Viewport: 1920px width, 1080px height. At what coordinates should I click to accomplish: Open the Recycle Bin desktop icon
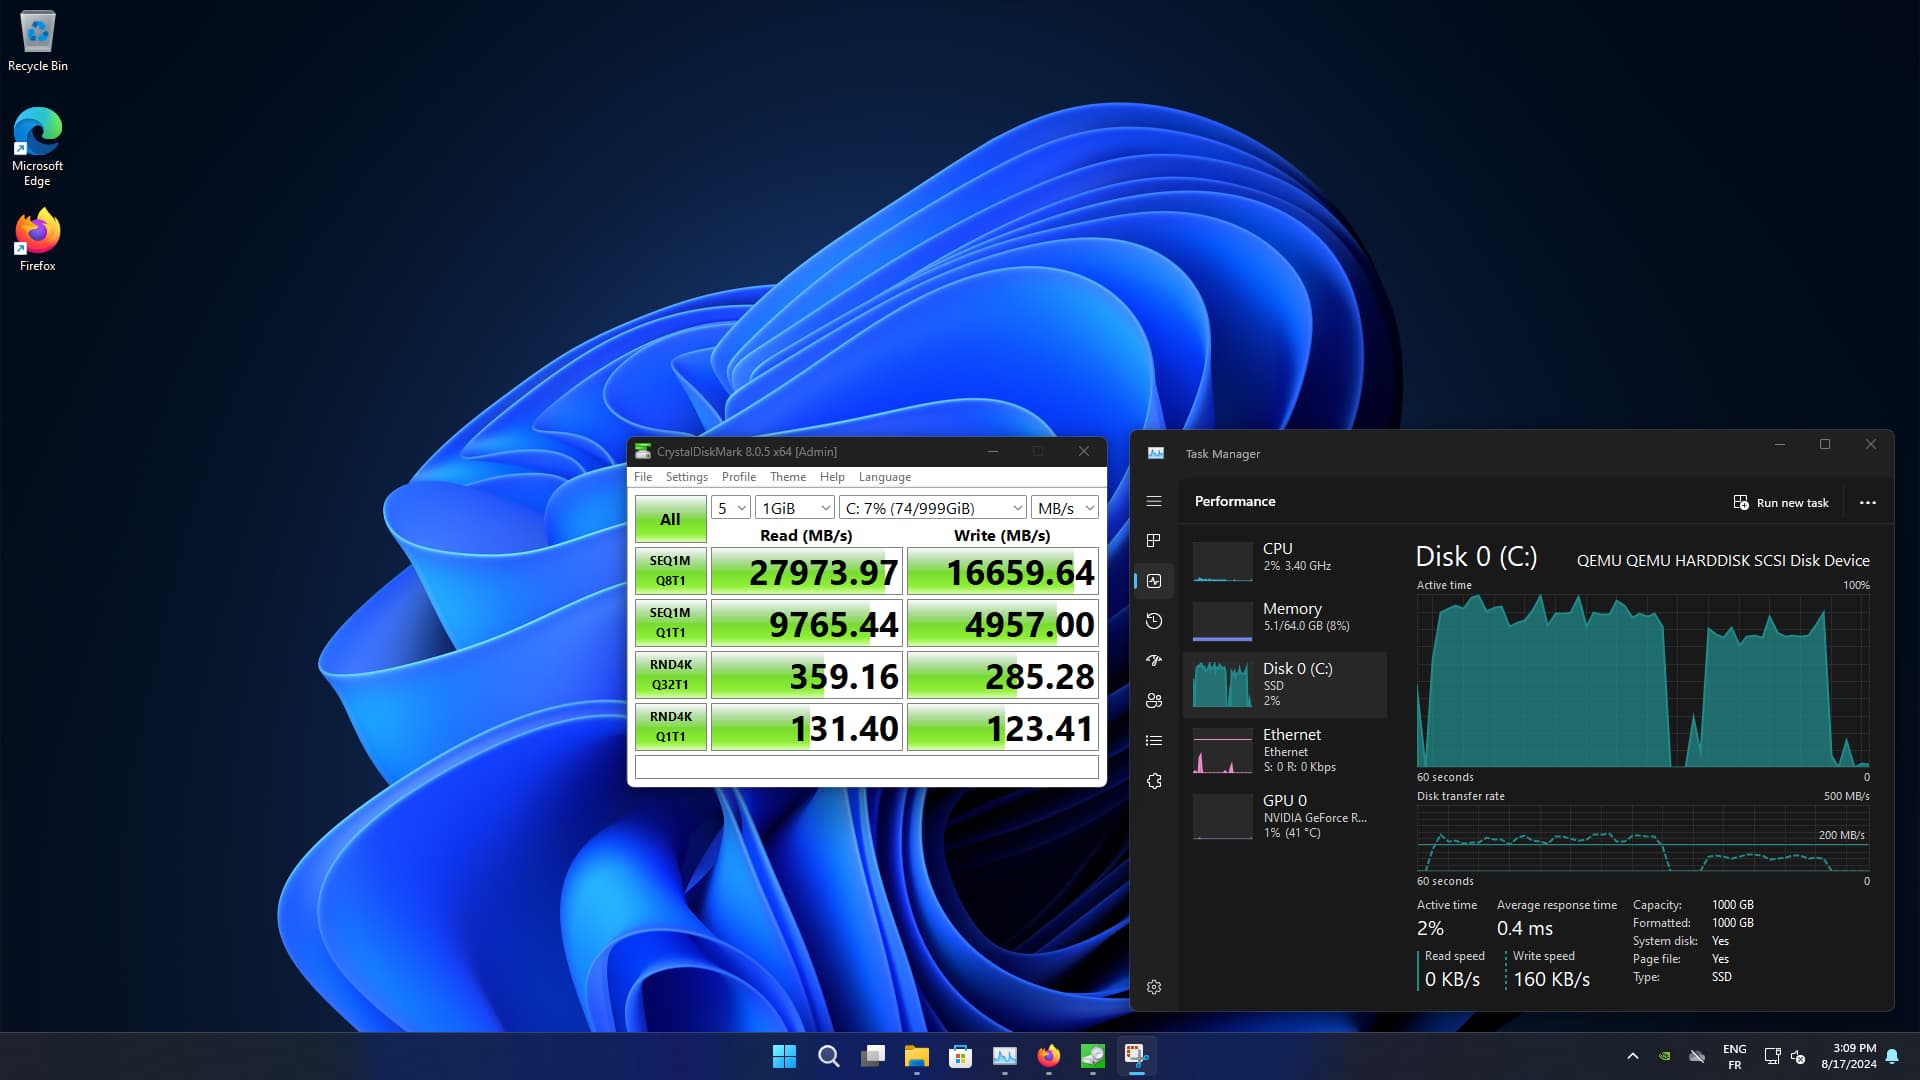click(38, 42)
